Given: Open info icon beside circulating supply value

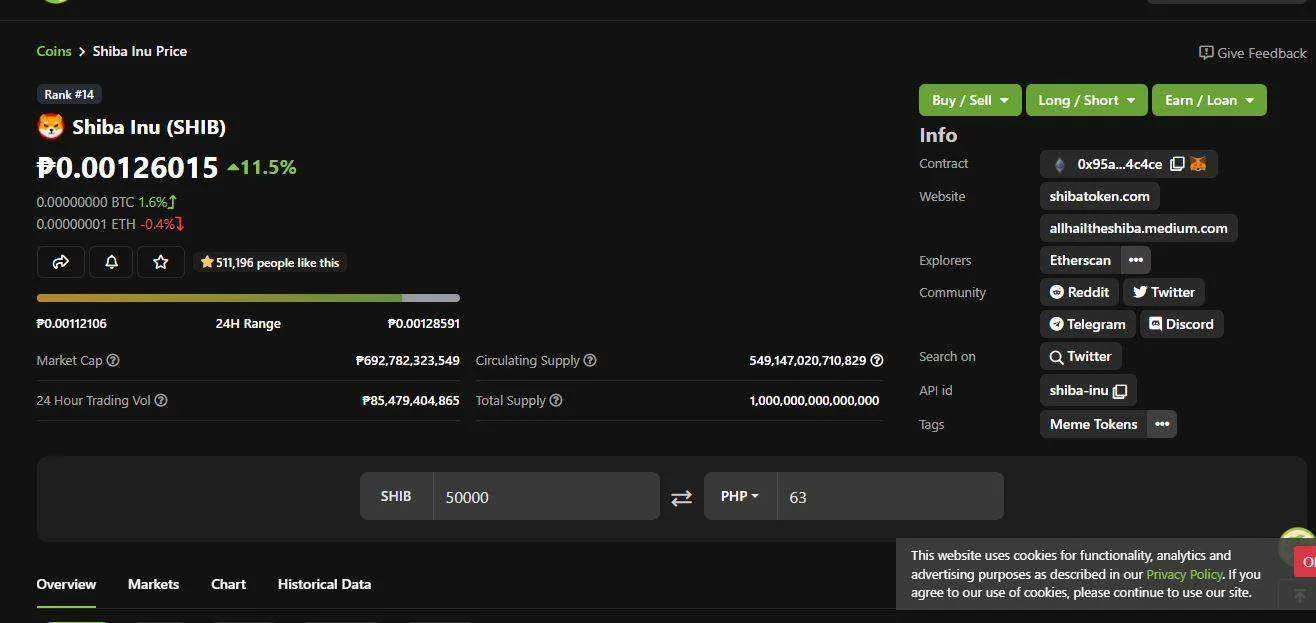Looking at the screenshot, I should click(877, 360).
